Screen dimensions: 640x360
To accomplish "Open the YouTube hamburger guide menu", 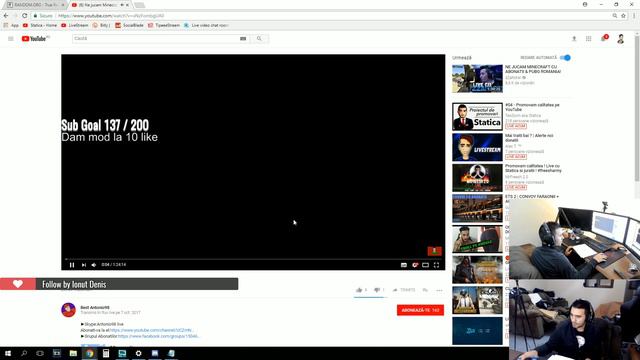I will coord(11,38).
